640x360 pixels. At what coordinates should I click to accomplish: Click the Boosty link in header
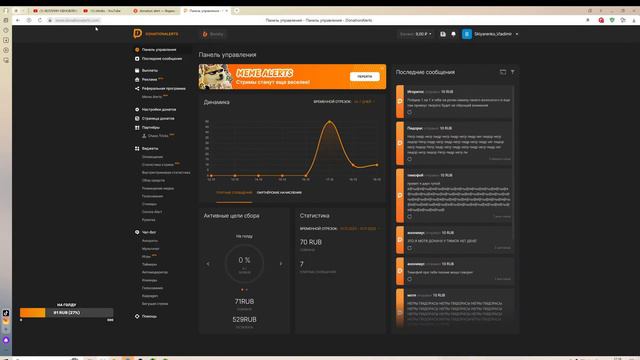tap(213, 34)
